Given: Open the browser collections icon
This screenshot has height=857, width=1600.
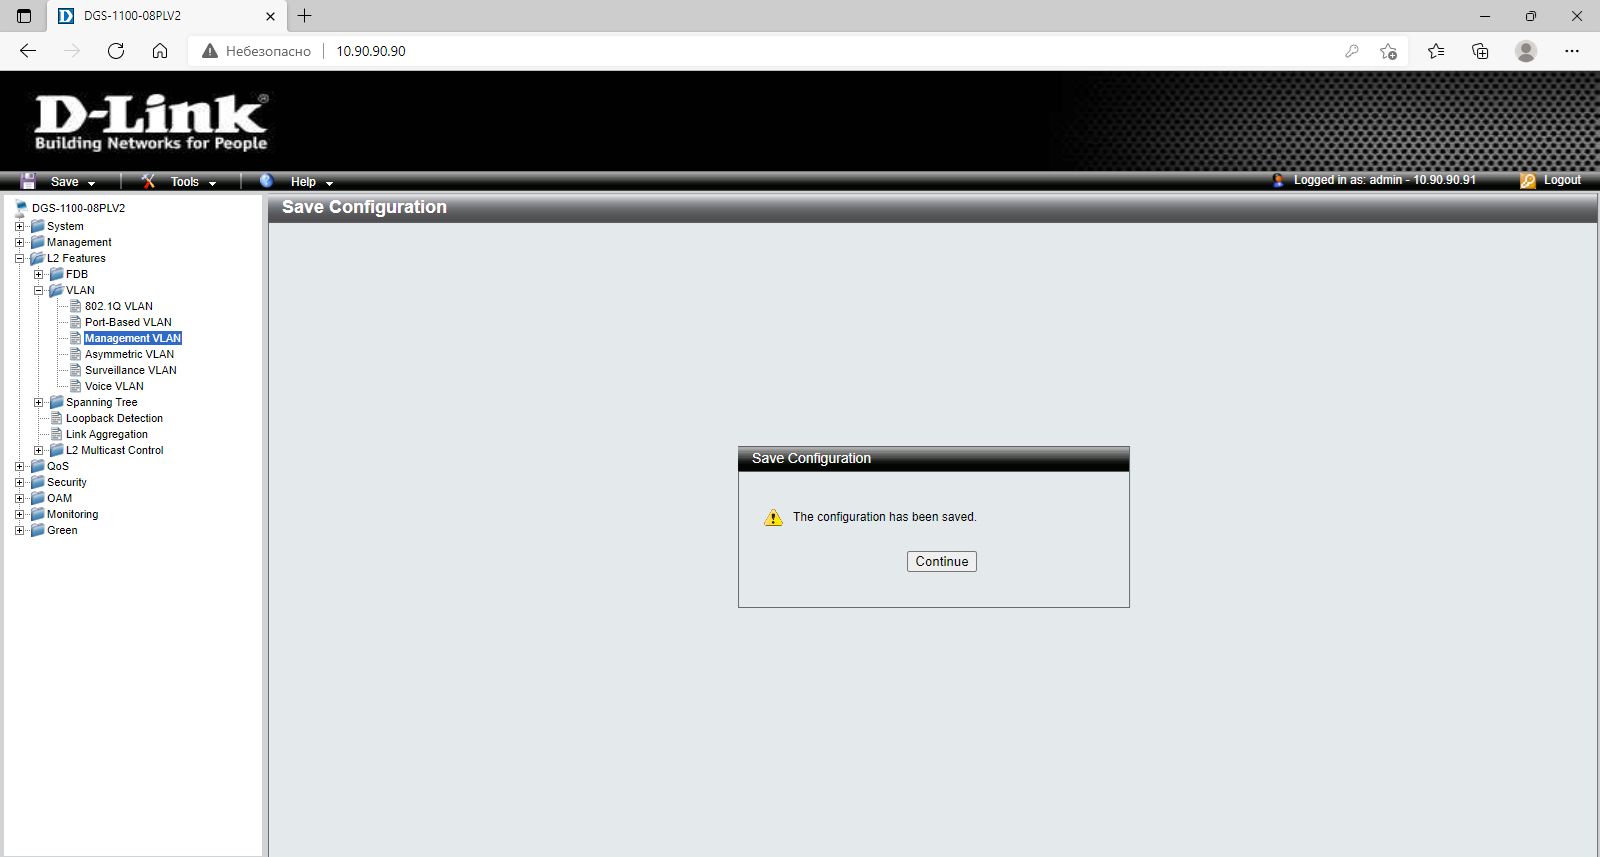Looking at the screenshot, I should pos(1480,51).
